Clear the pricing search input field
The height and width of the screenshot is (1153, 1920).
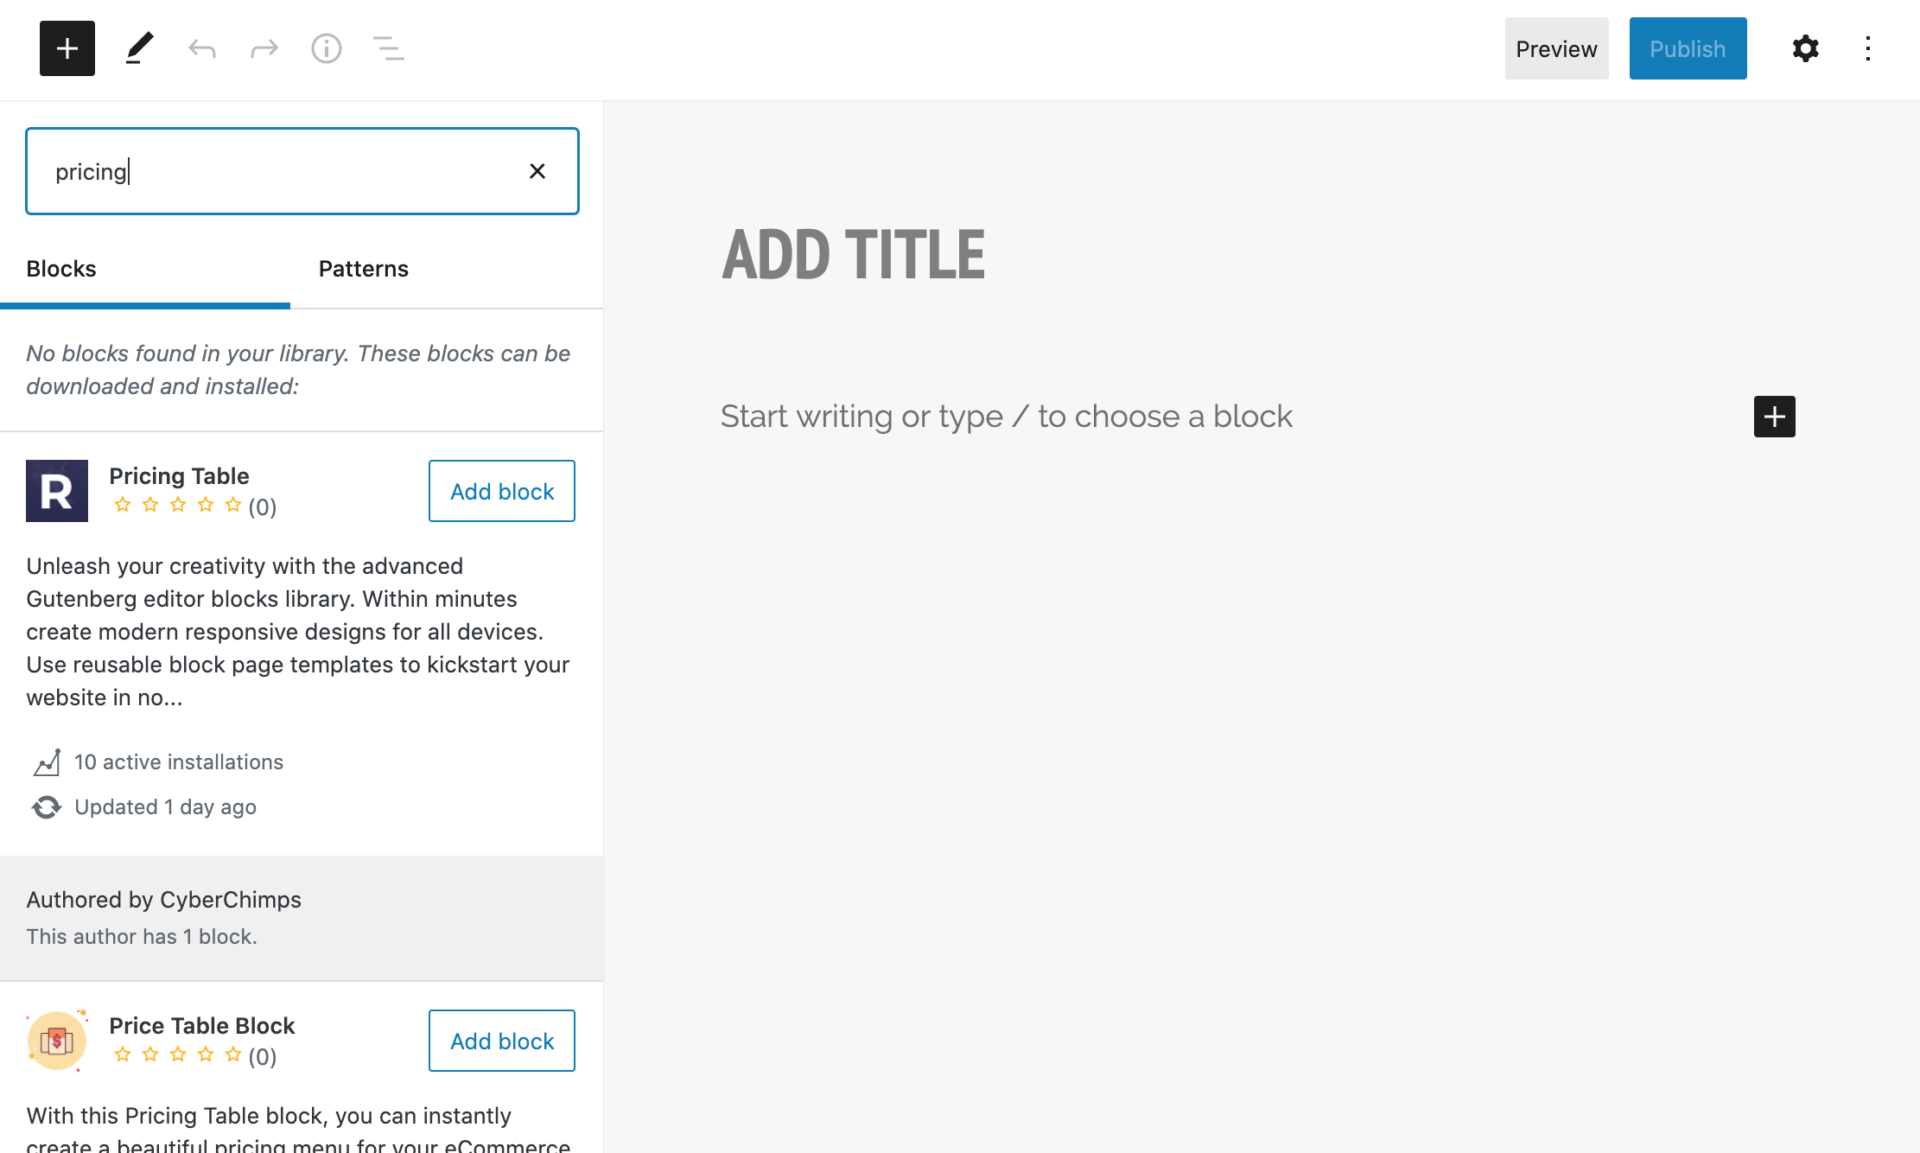[x=538, y=170]
